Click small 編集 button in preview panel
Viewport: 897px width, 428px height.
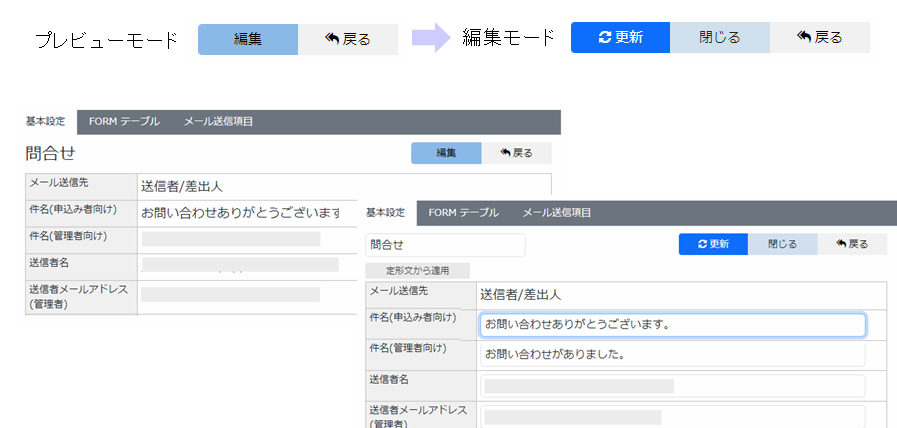[x=446, y=153]
